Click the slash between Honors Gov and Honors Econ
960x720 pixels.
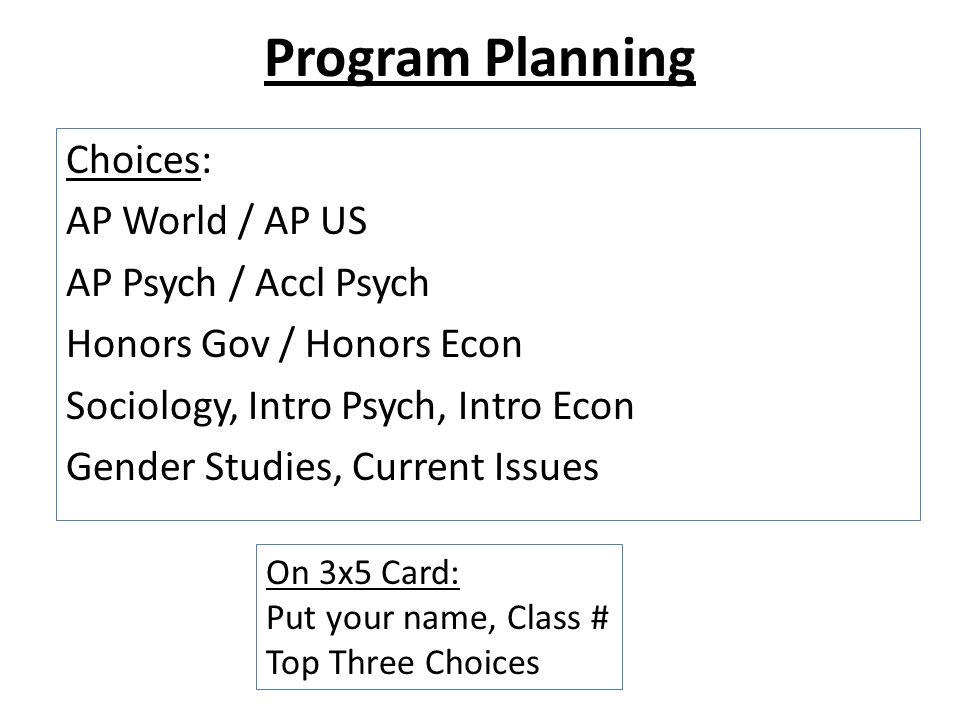coord(287,344)
